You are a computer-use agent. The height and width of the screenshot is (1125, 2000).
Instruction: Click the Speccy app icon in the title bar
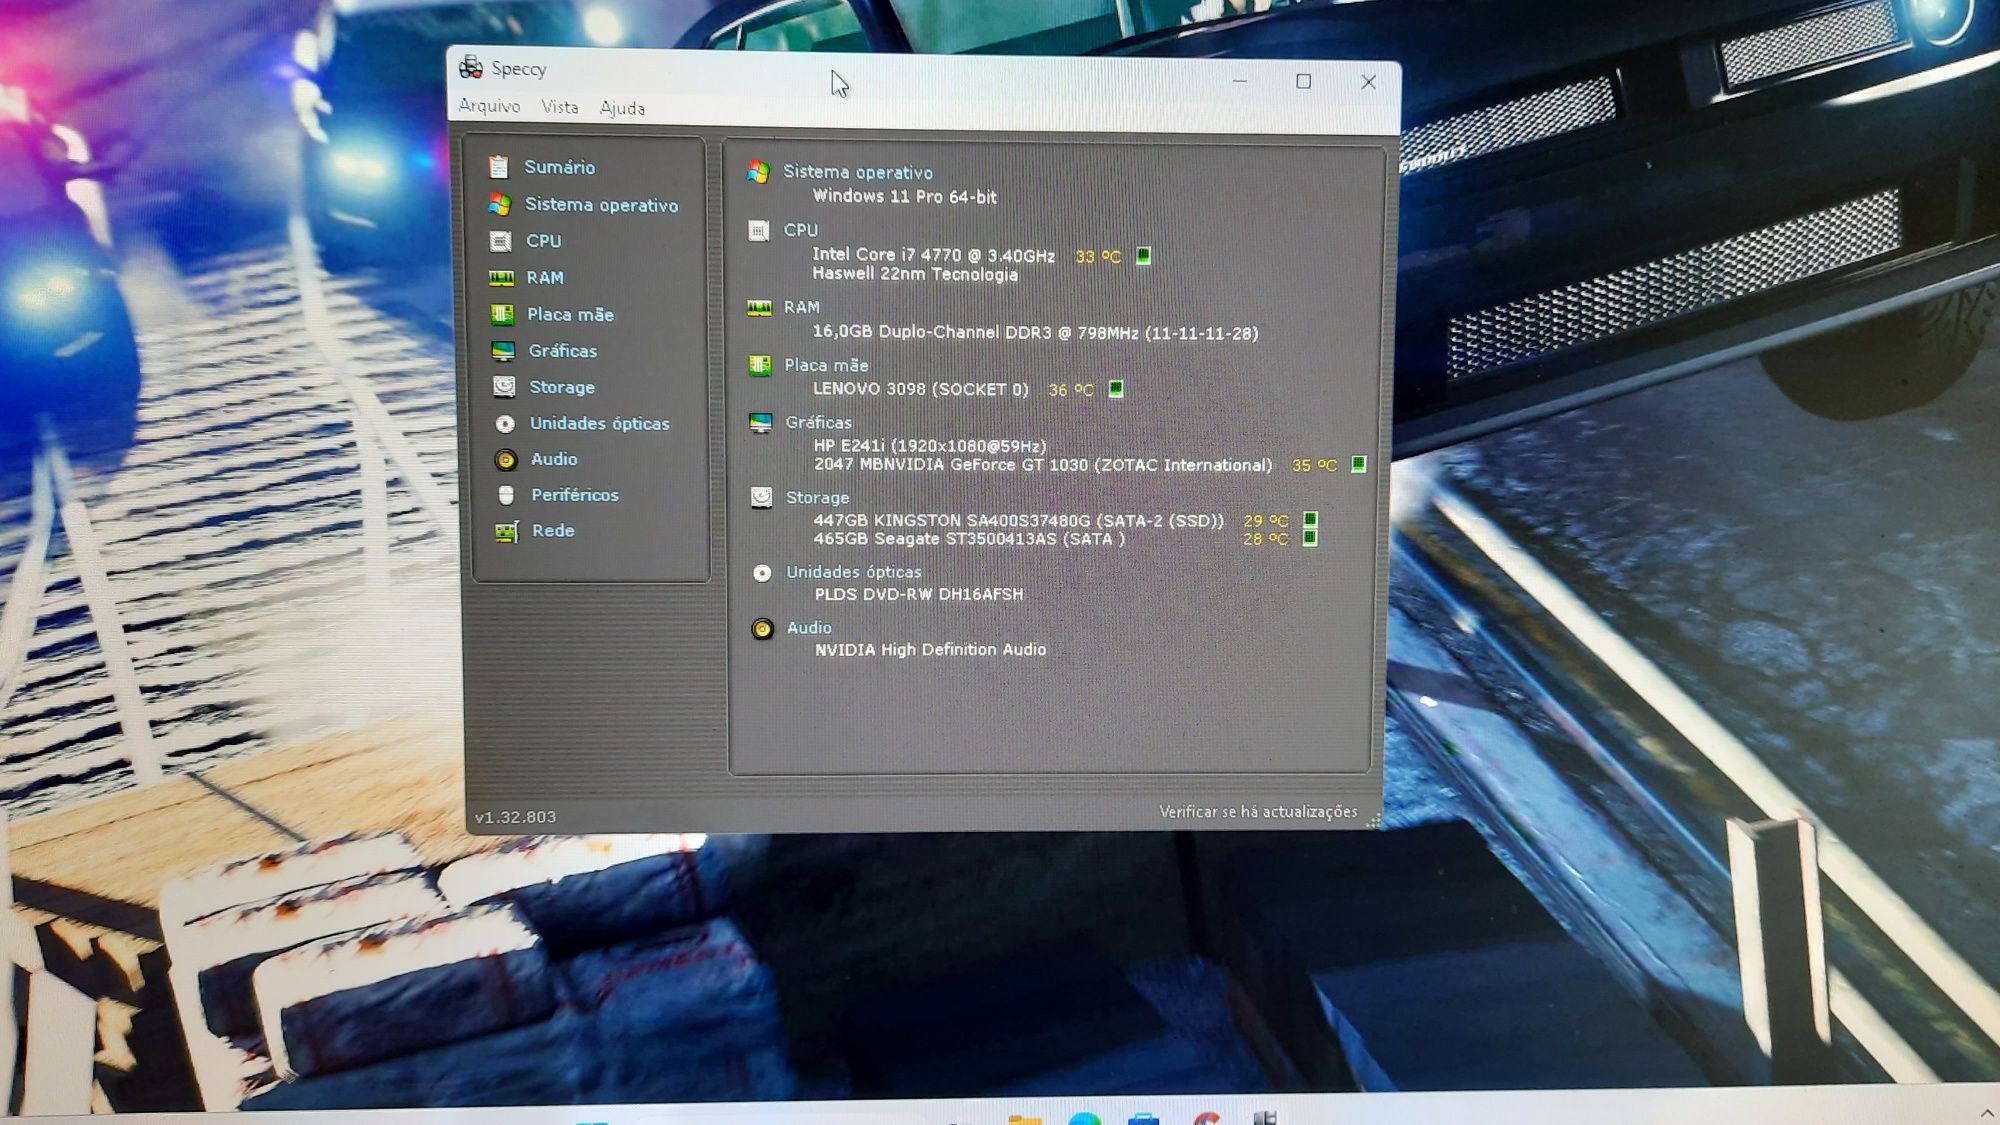(470, 67)
